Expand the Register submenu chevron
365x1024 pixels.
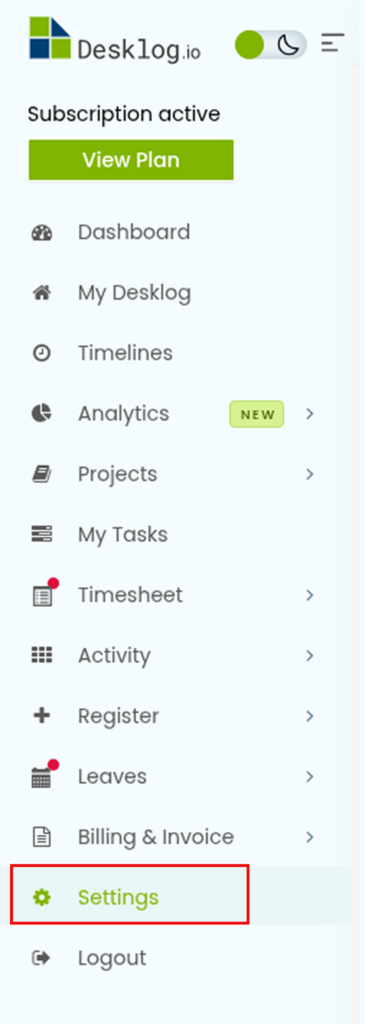[310, 716]
